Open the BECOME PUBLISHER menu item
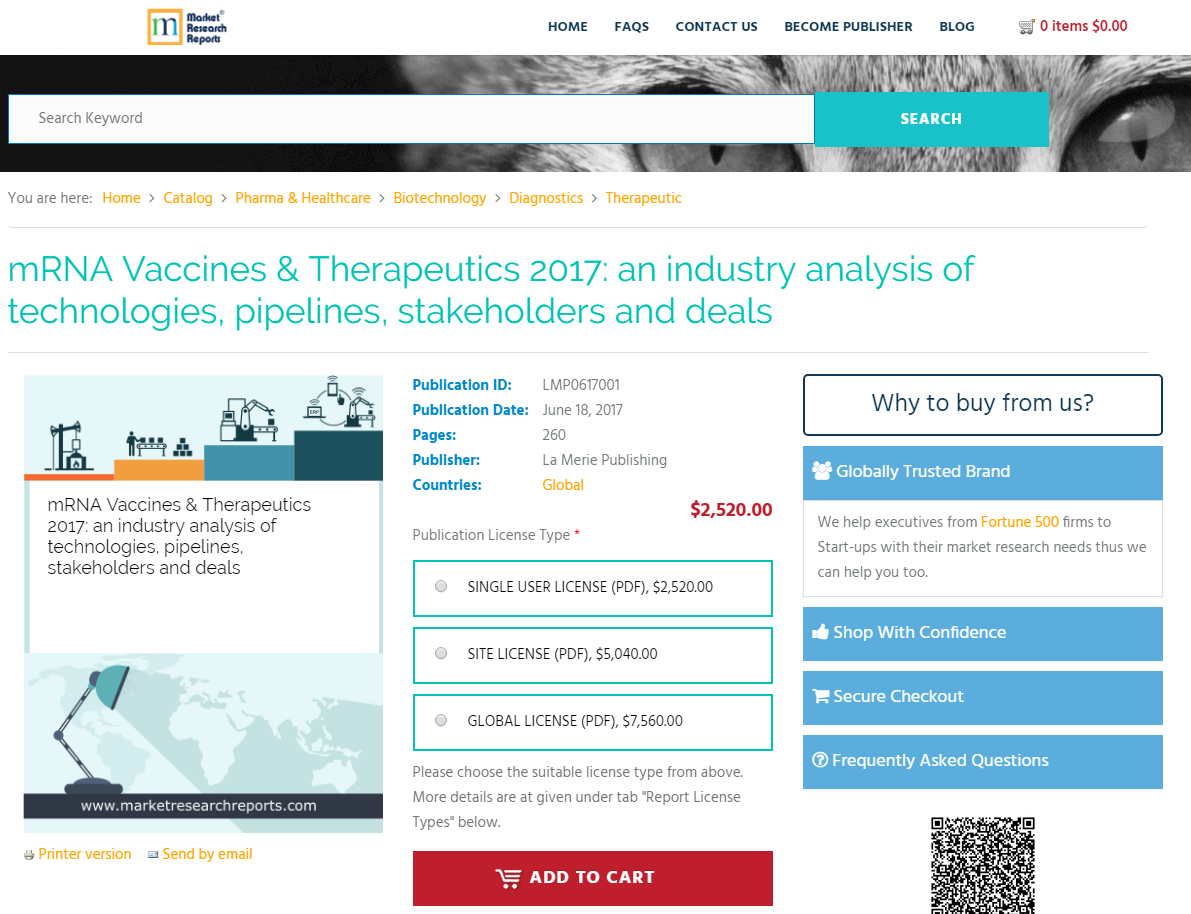This screenshot has height=914, width=1191. click(x=848, y=27)
